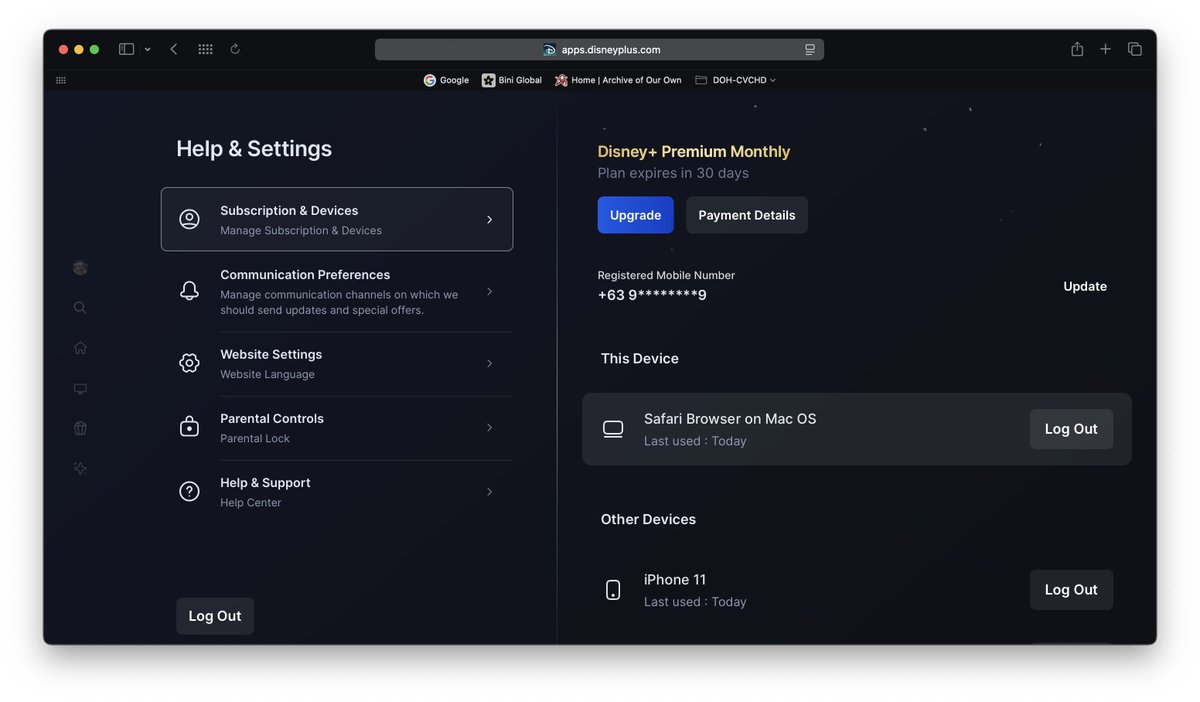Click the sparkle icon in Disney+ sidebar
1200x702 pixels.
click(x=80, y=468)
